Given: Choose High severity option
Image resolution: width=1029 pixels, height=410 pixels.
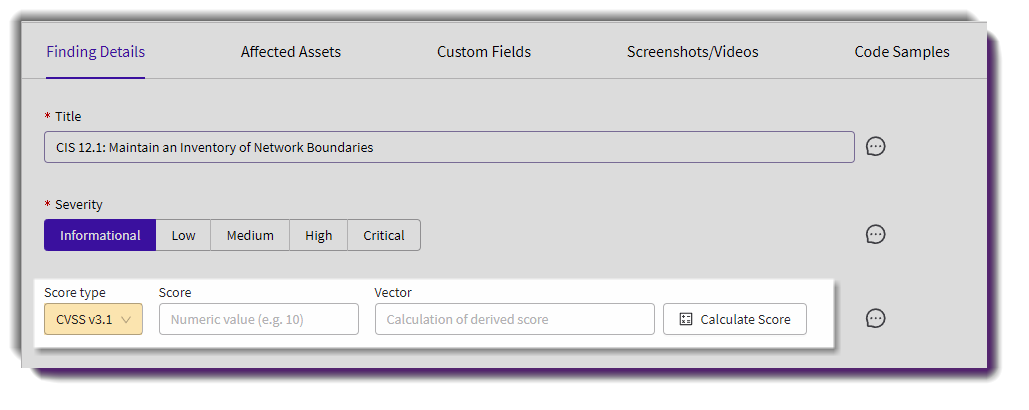Looking at the screenshot, I should 318,235.
